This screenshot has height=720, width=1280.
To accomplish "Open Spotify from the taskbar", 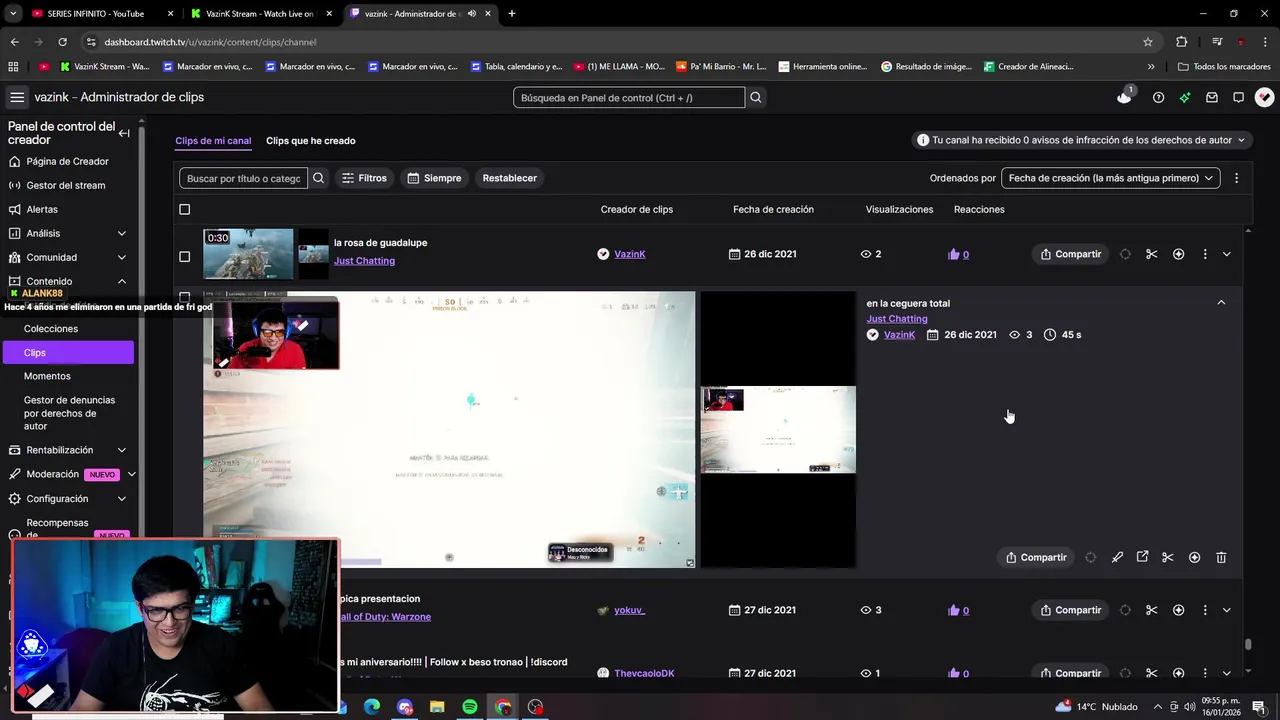I will pos(470,707).
